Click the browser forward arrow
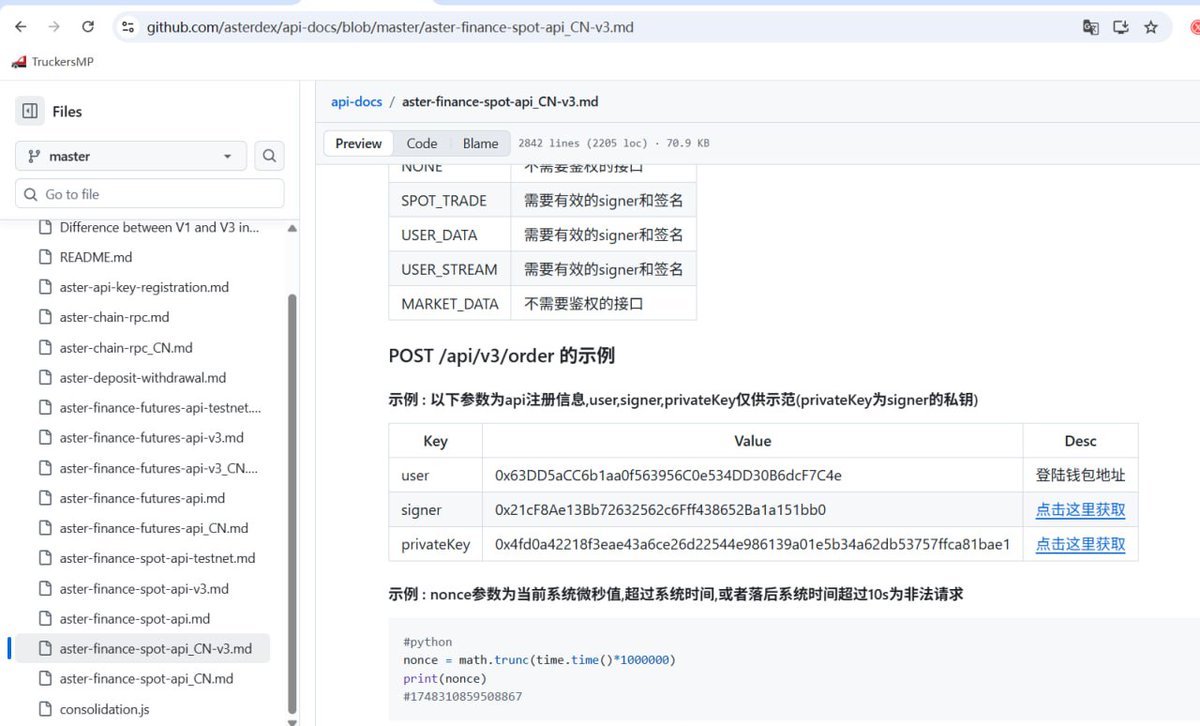This screenshot has width=1200, height=726. [x=55, y=27]
